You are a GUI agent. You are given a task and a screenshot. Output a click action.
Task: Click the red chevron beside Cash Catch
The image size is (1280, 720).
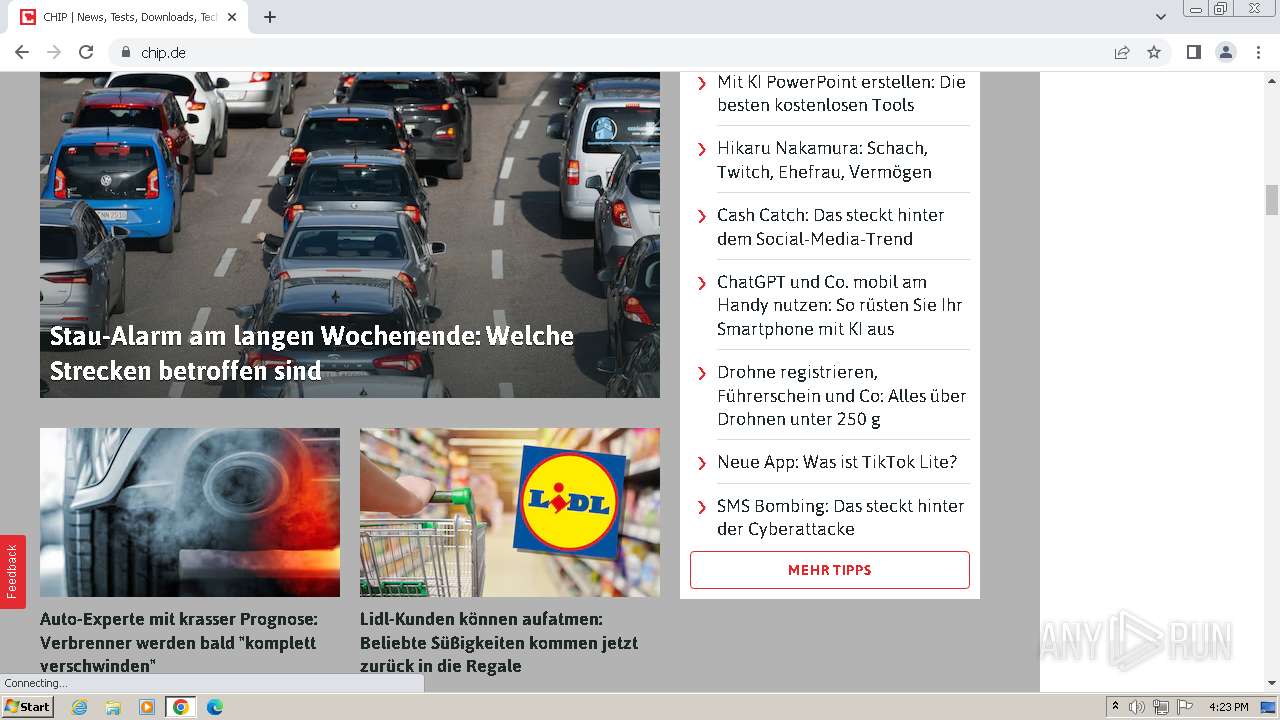pos(702,216)
